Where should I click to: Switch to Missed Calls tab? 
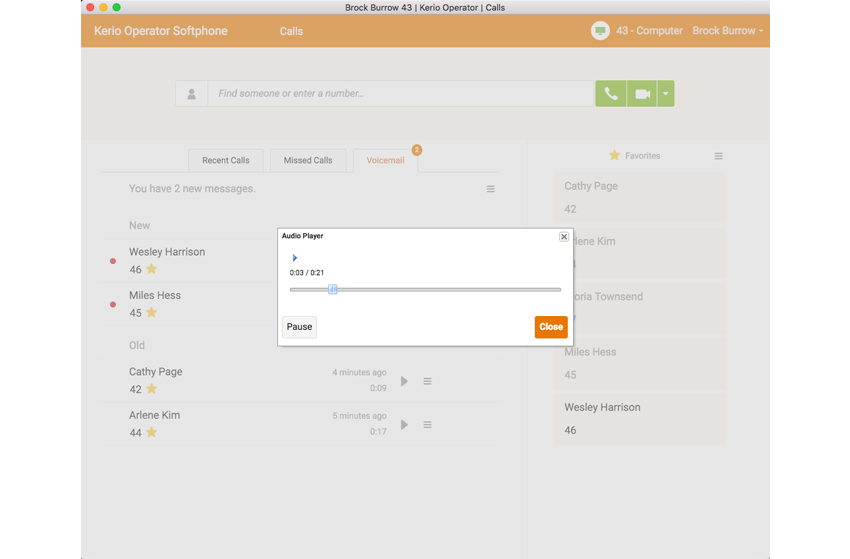[308, 160]
